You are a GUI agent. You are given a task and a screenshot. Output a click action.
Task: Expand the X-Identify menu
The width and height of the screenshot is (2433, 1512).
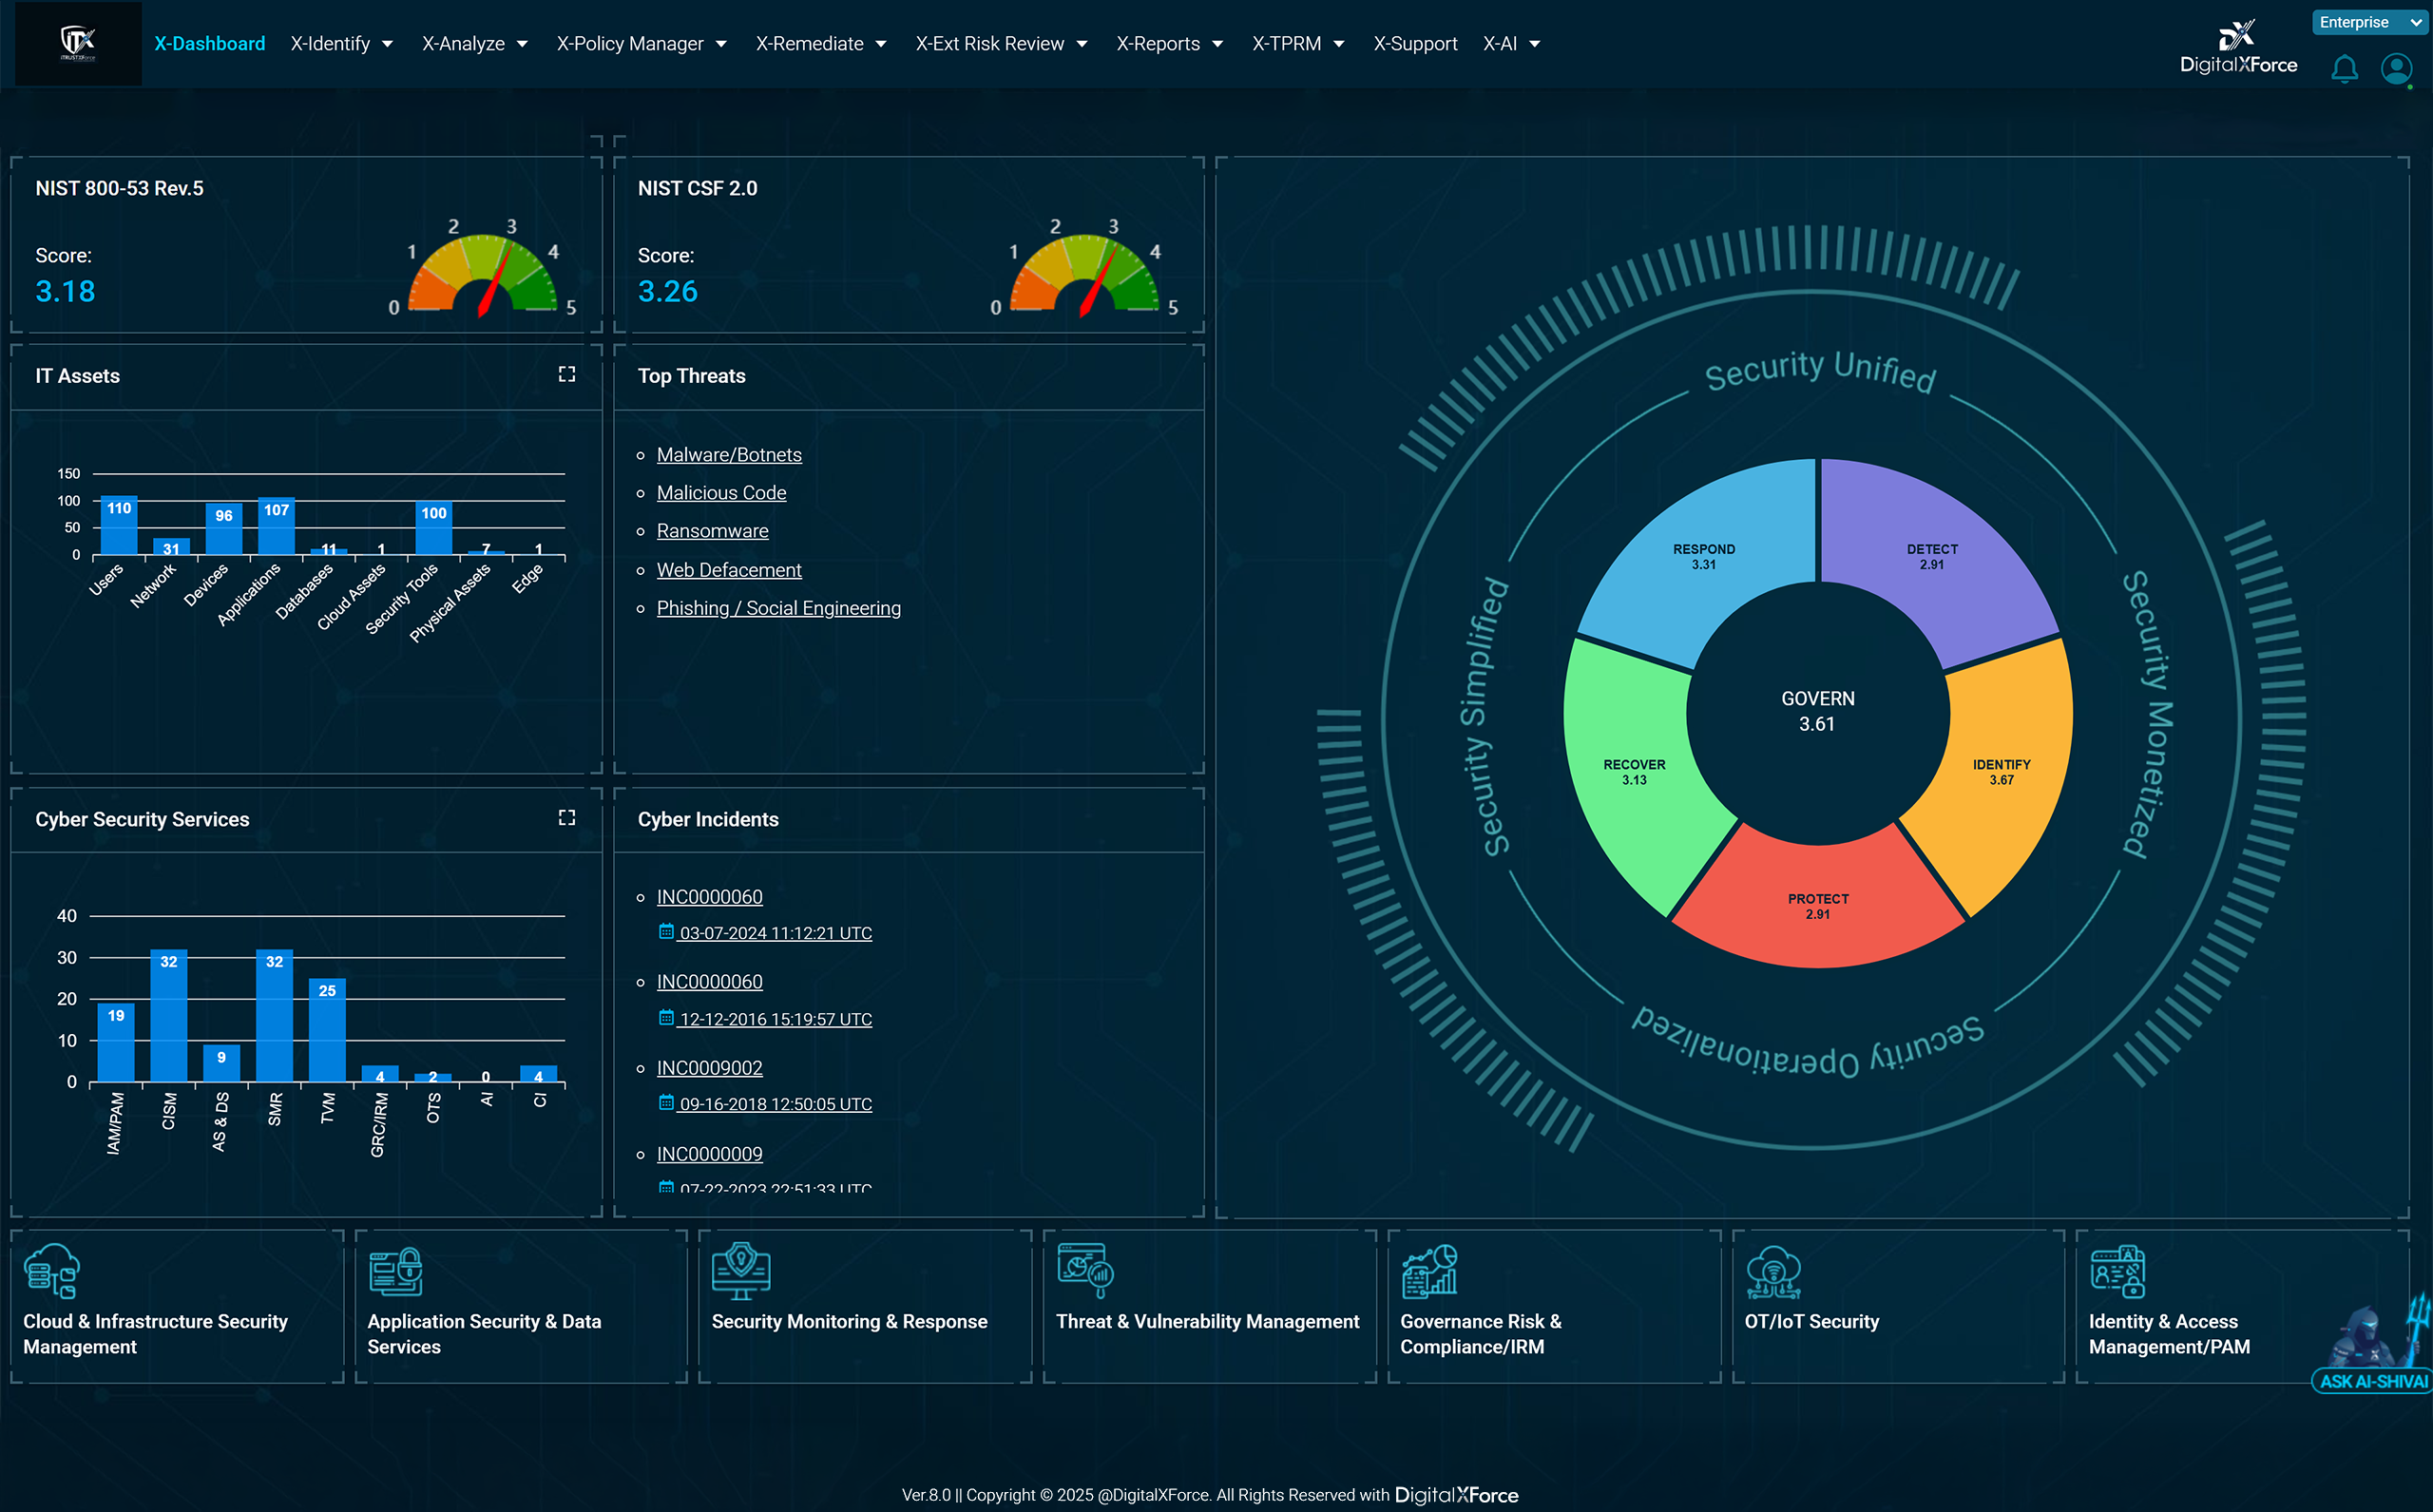point(342,43)
